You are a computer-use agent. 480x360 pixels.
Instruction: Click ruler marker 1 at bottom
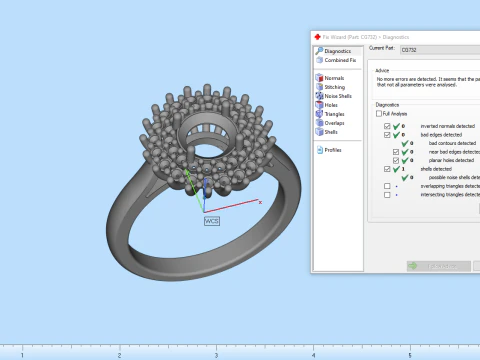coord(22,355)
